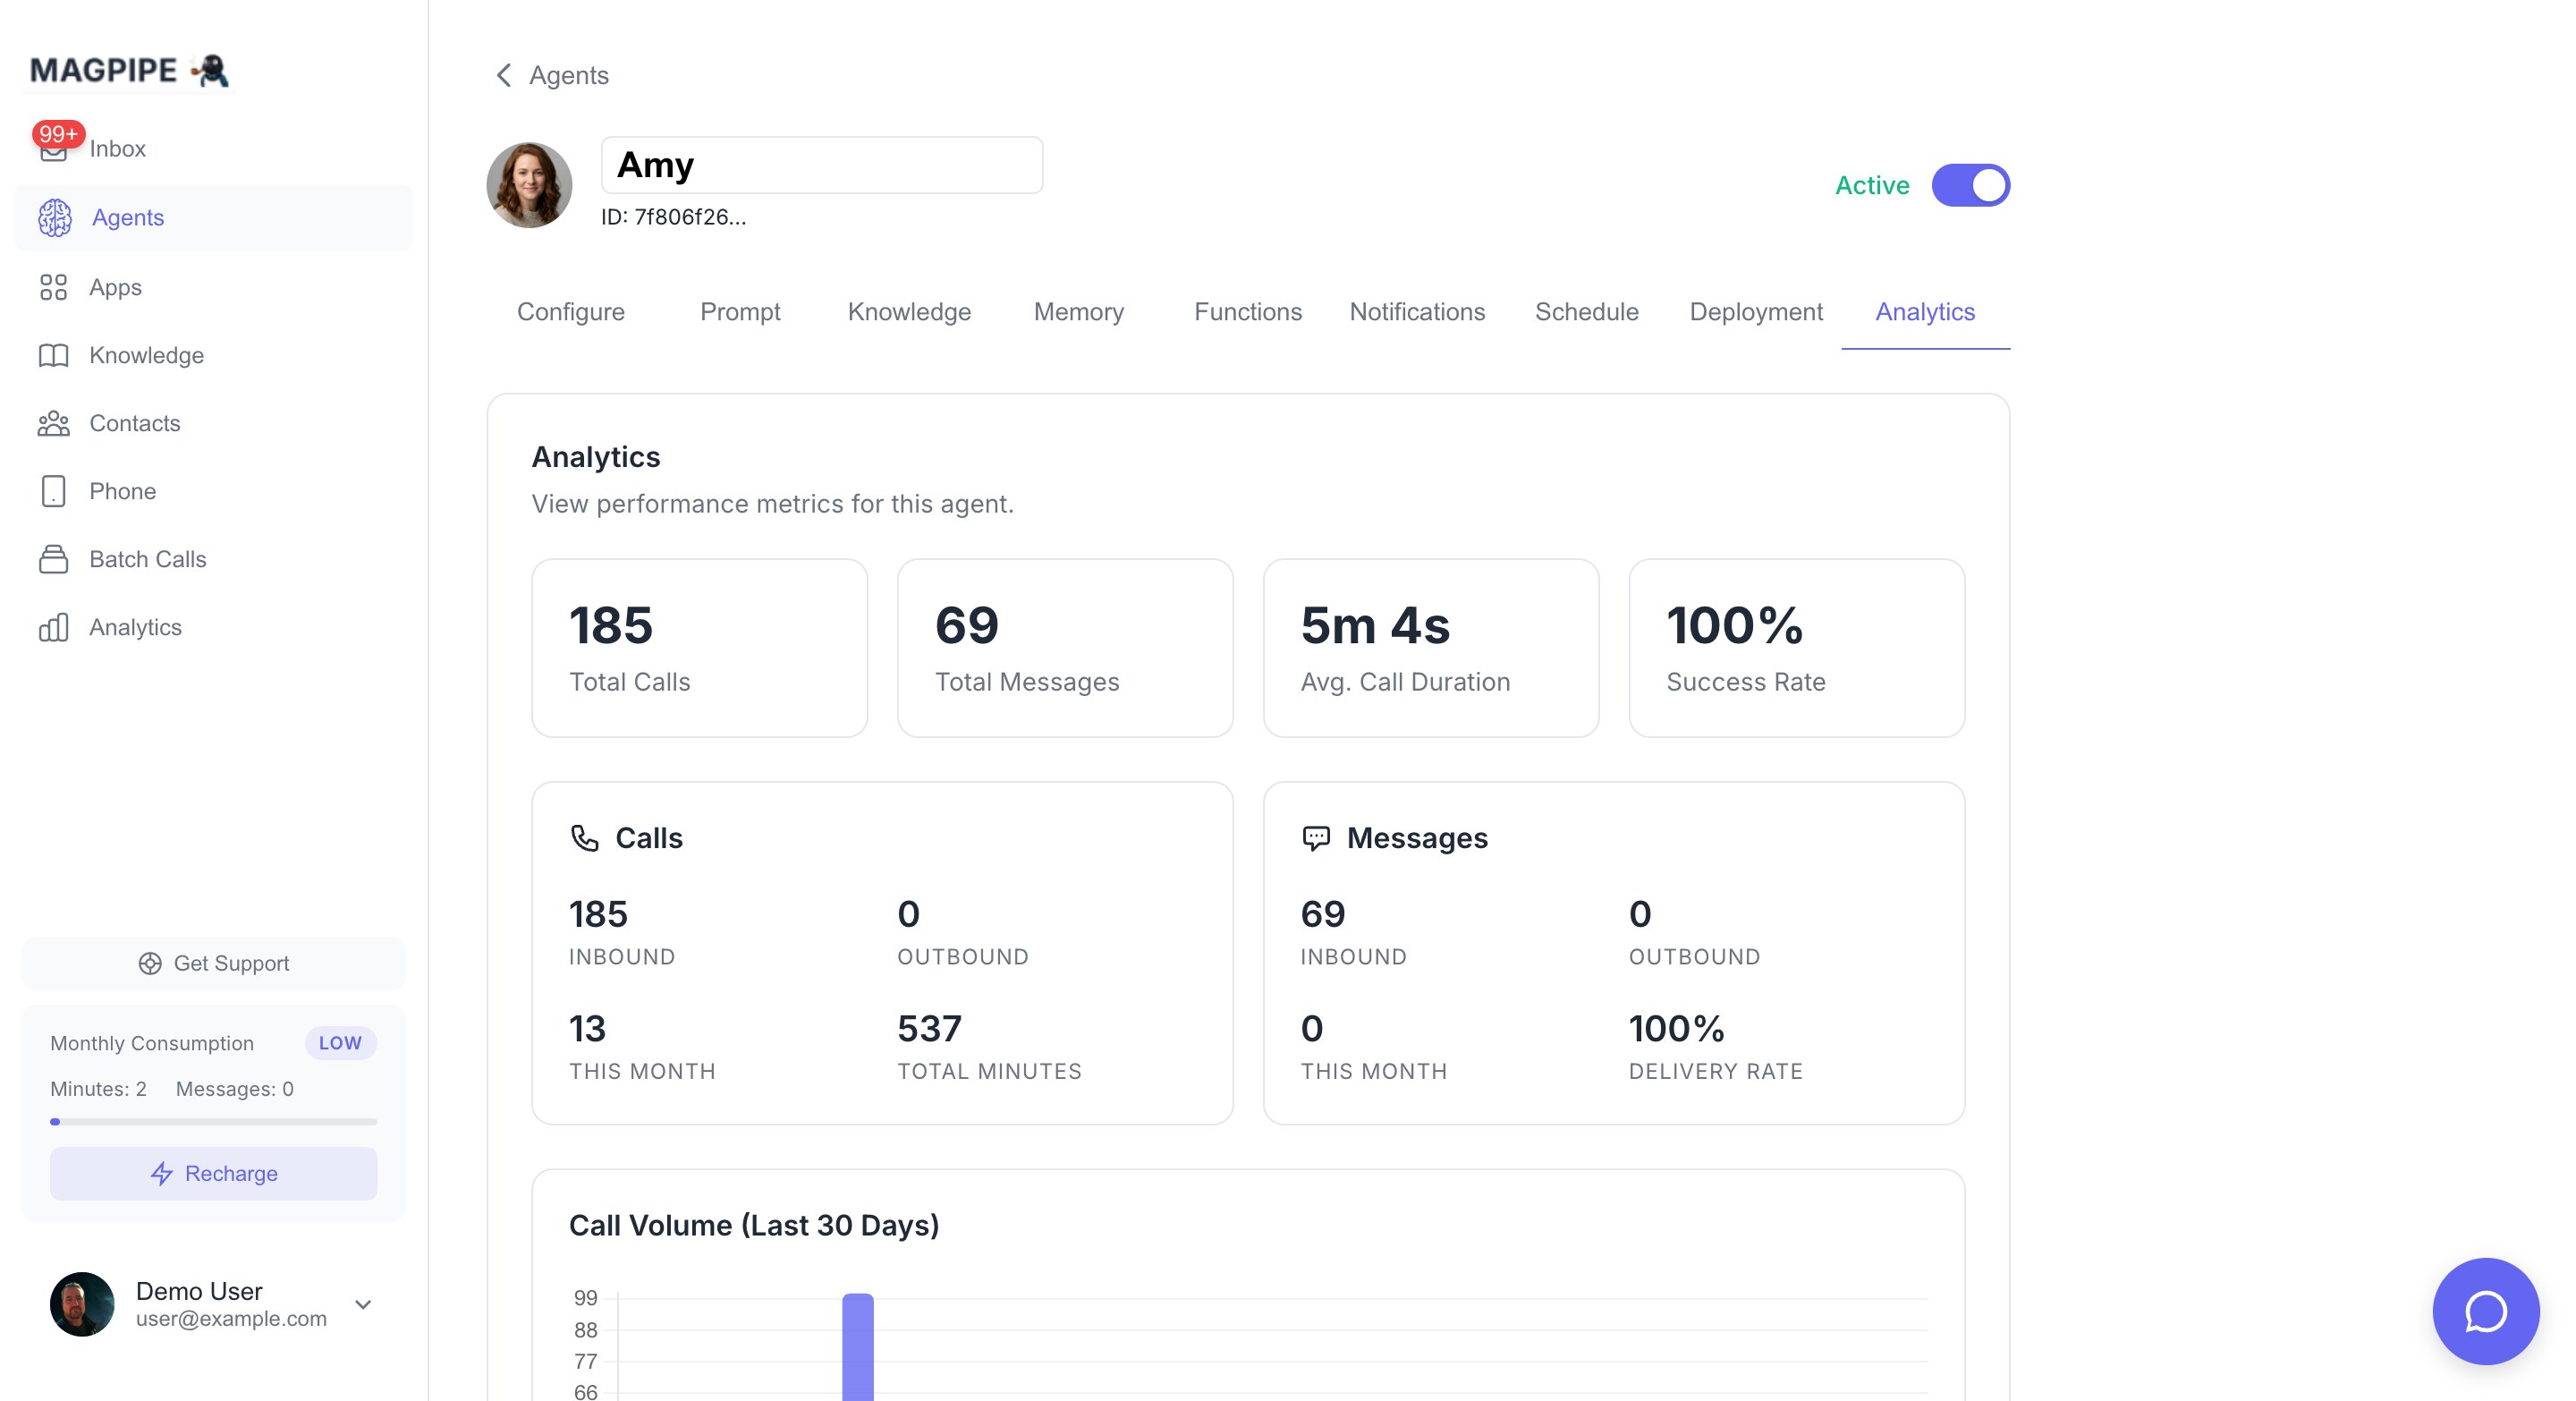Screen dimensions: 2576x1401
Task: Switch to the Configure tab
Action: [x=571, y=312]
